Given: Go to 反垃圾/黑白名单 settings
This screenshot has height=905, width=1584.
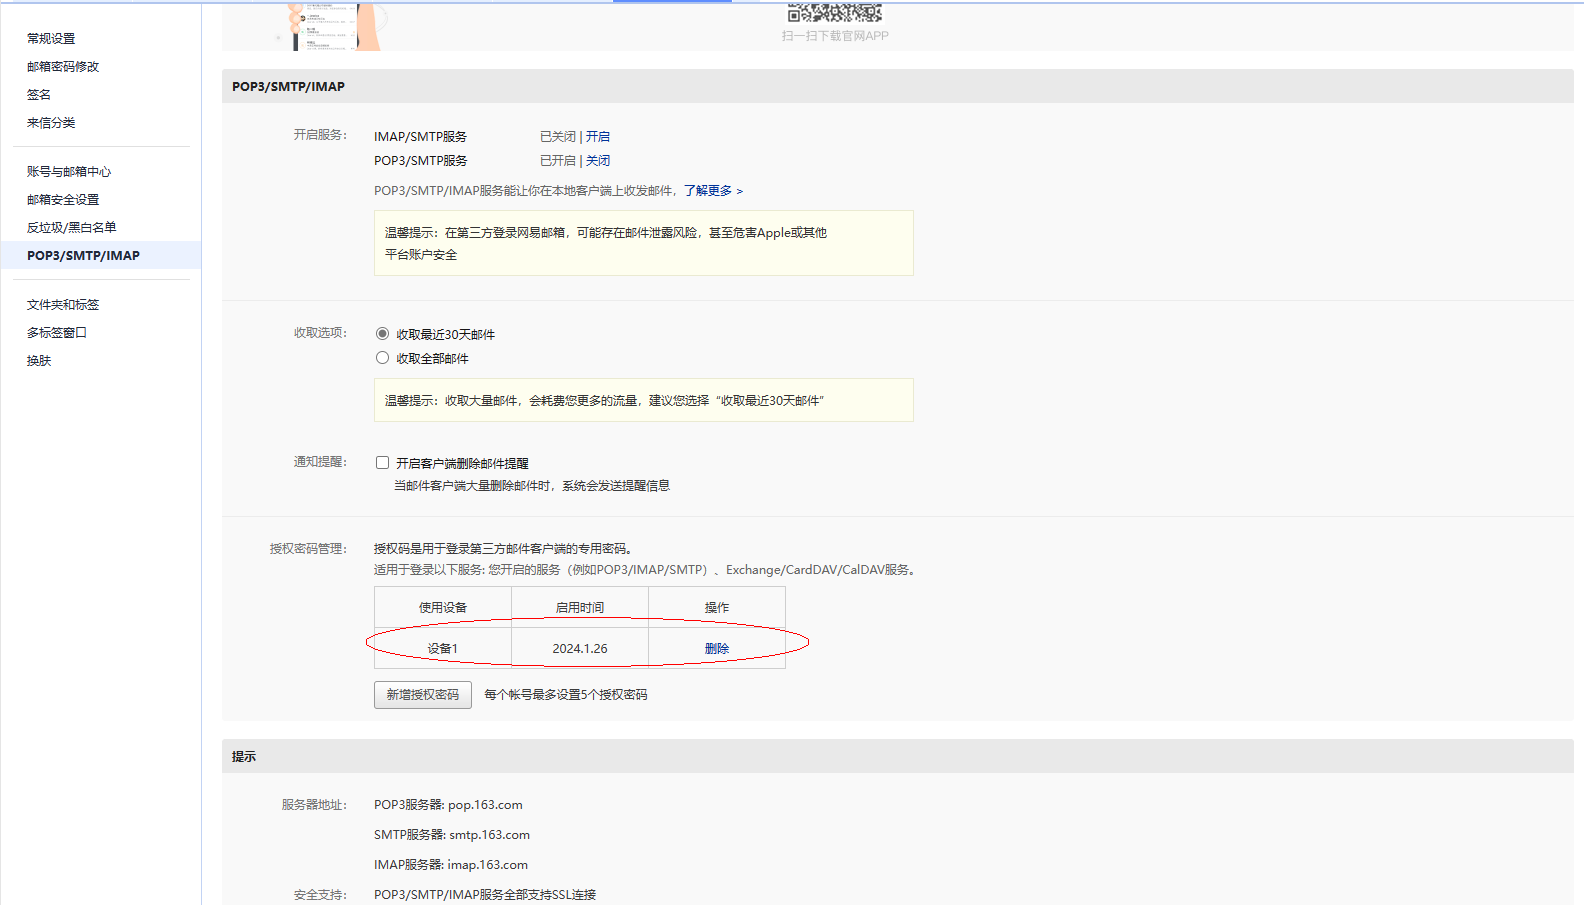Looking at the screenshot, I should coord(71,228).
